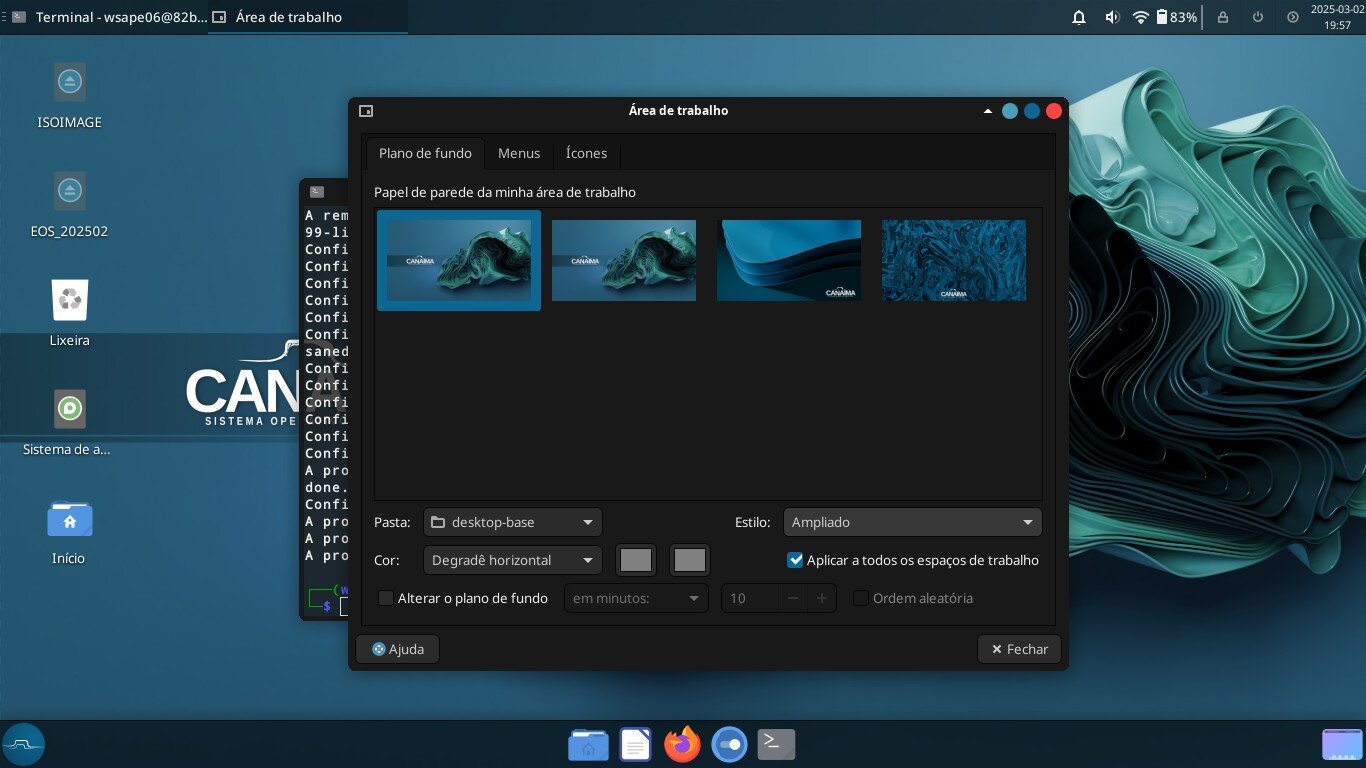1366x768 pixels.
Task: Increase minutes with the plus stepper
Action: 822,598
